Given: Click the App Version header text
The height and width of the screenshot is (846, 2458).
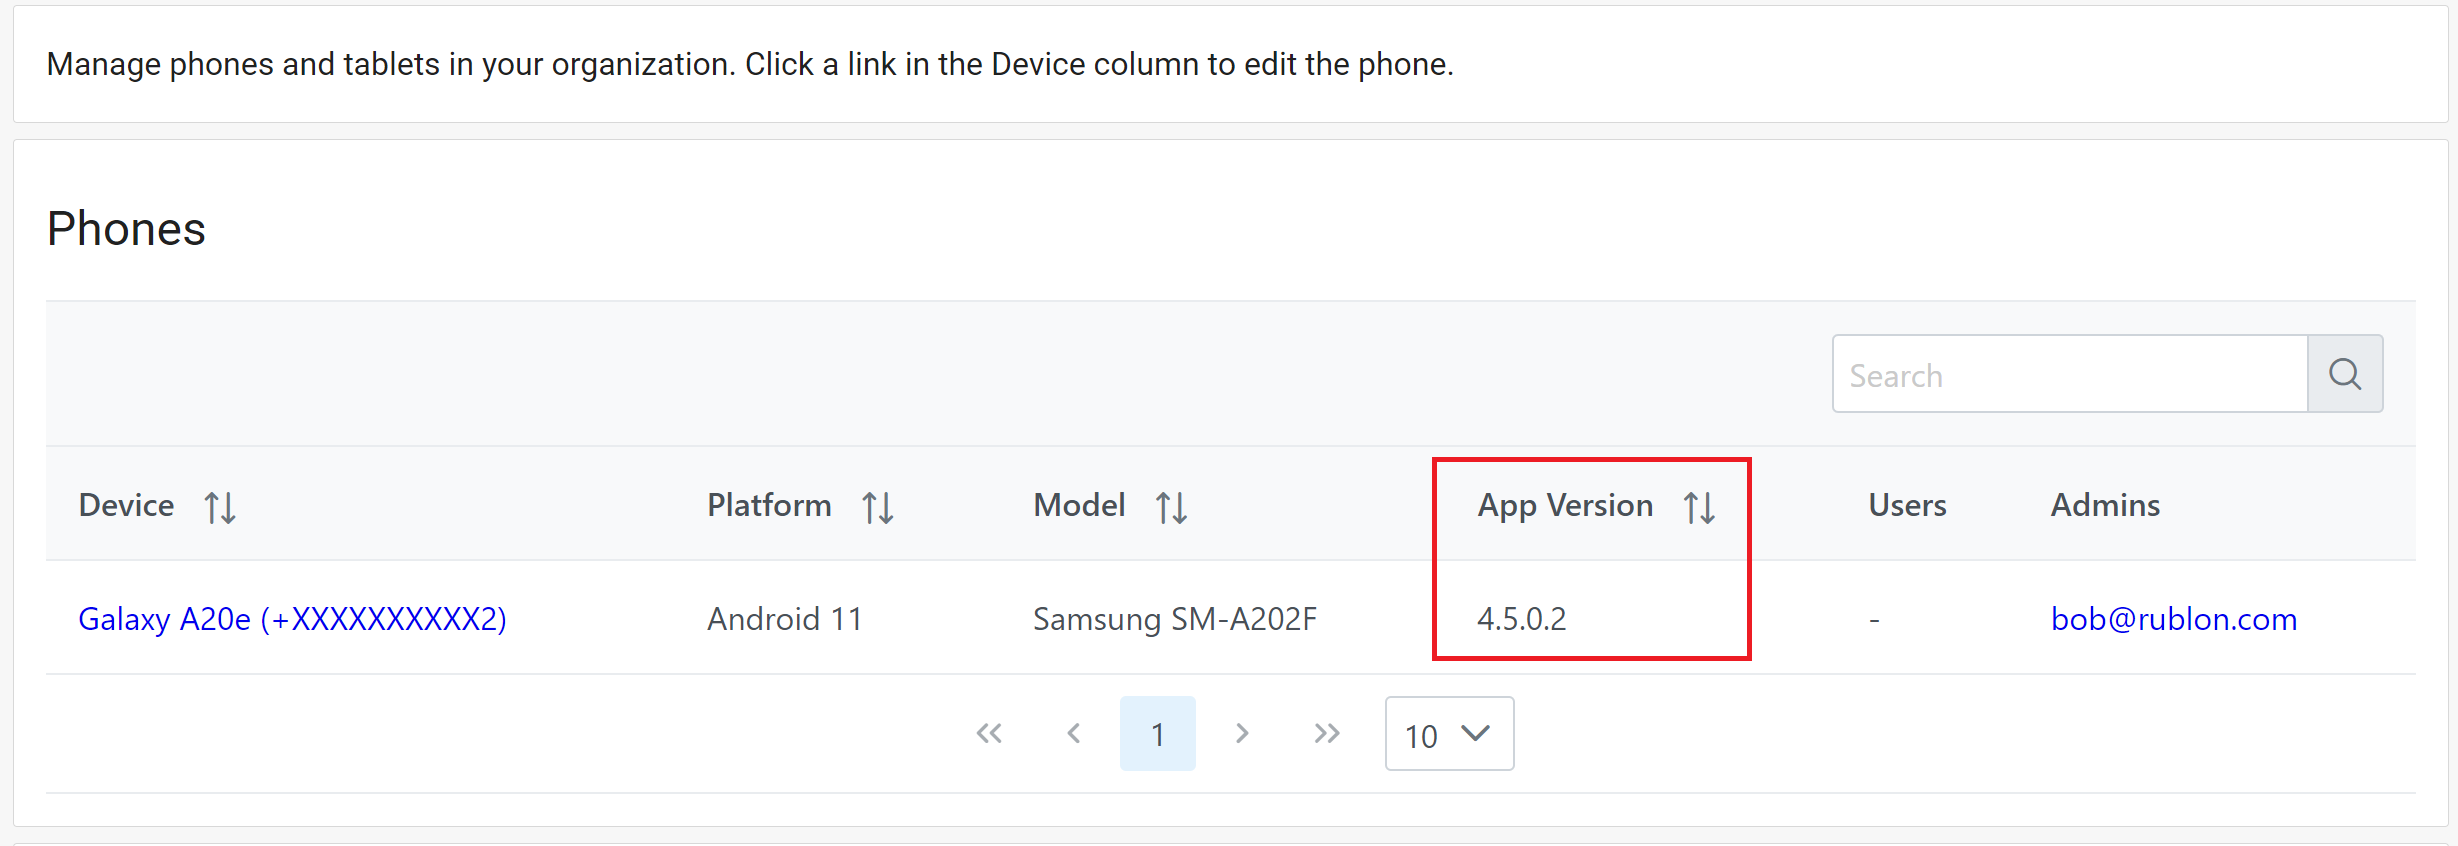Looking at the screenshot, I should [1565, 505].
